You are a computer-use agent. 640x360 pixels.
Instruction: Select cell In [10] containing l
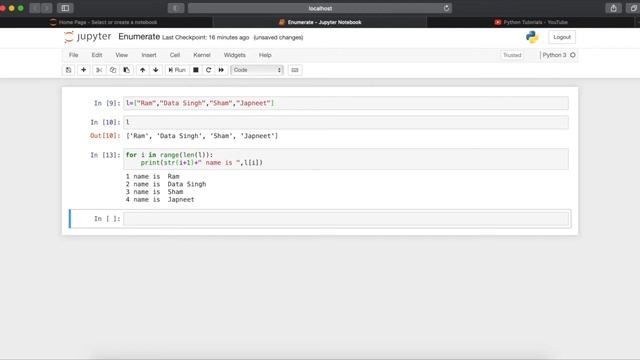point(346,122)
